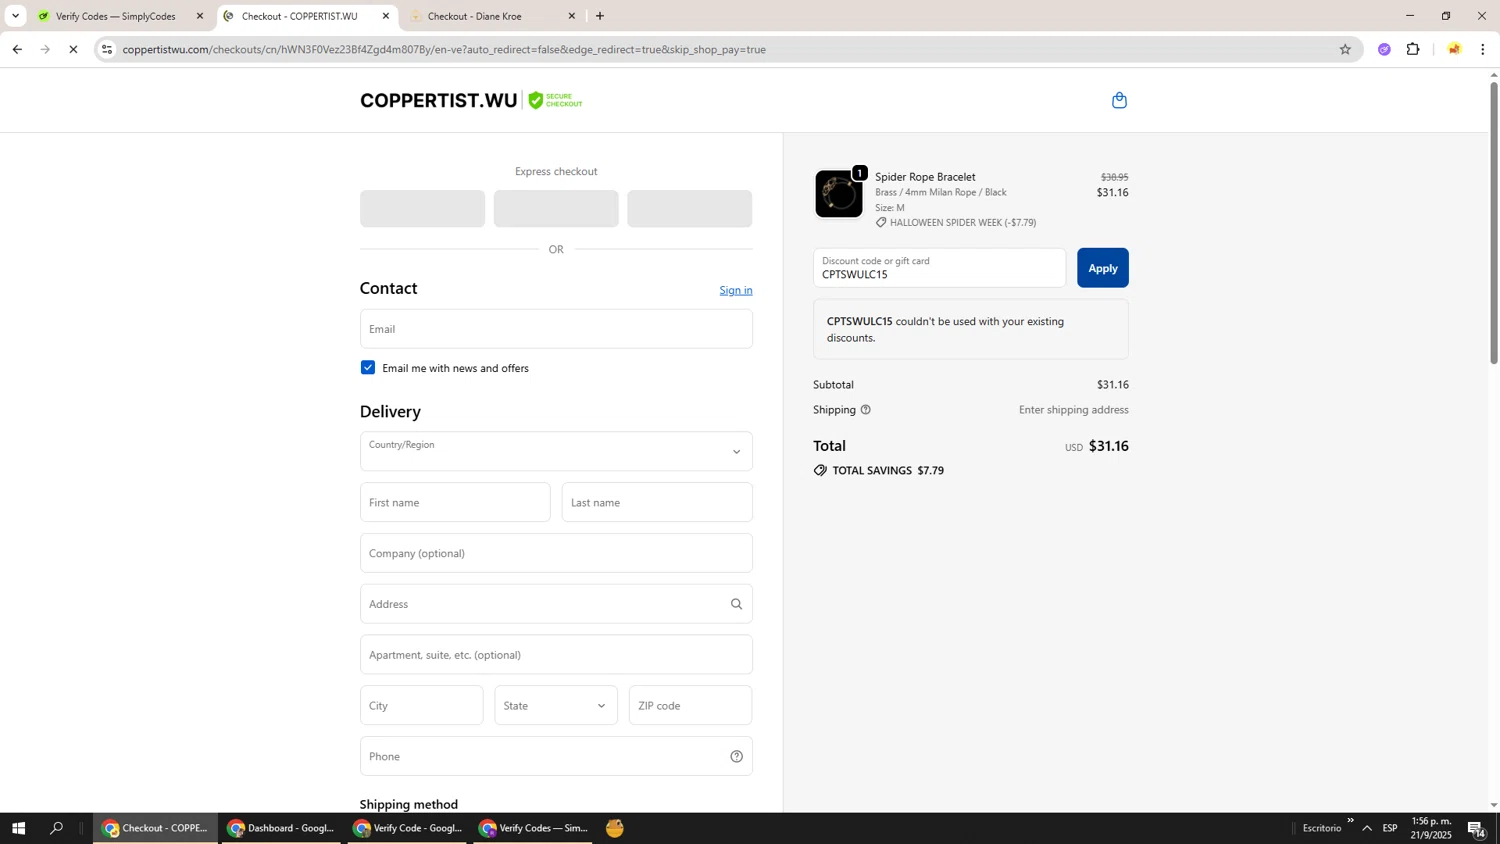This screenshot has height=844, width=1500.
Task: Click the orange app icon in taskbar
Action: [x=615, y=828]
